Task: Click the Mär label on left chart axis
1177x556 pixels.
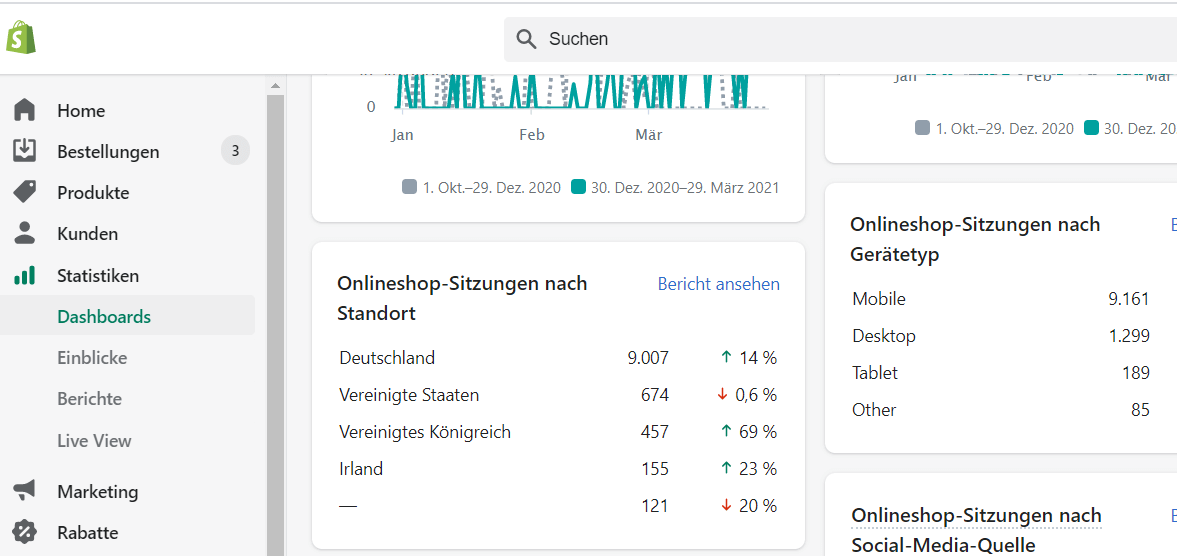Action: coord(649,135)
